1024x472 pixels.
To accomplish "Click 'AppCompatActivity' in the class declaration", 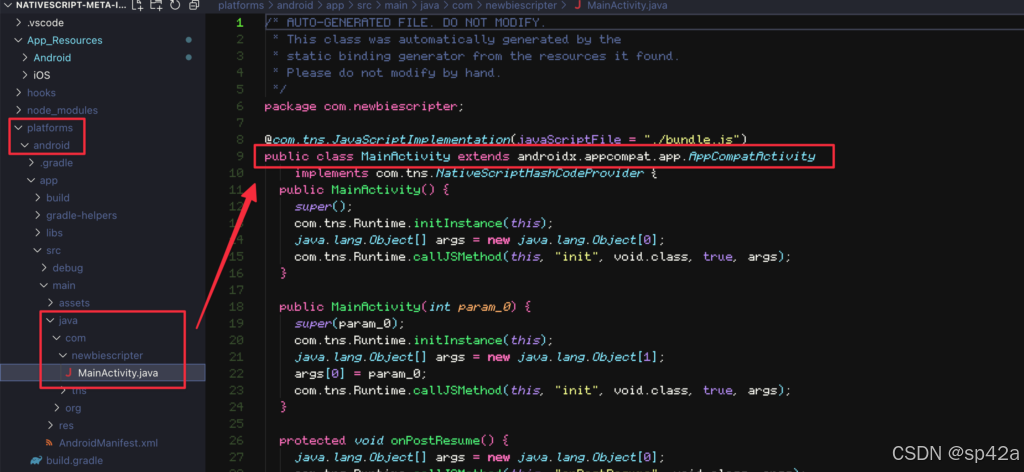I will tap(752, 157).
